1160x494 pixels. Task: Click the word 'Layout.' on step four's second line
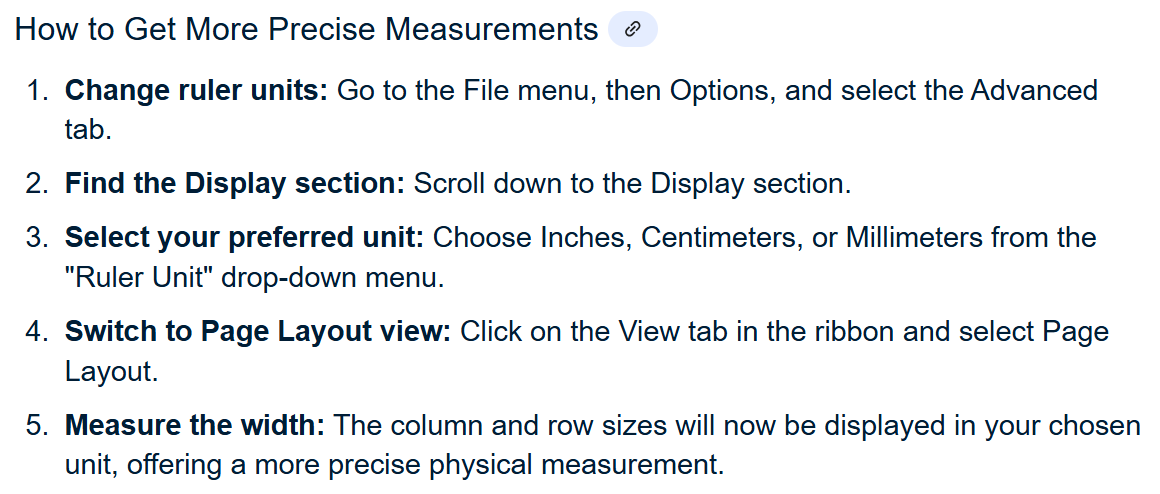coord(112,372)
